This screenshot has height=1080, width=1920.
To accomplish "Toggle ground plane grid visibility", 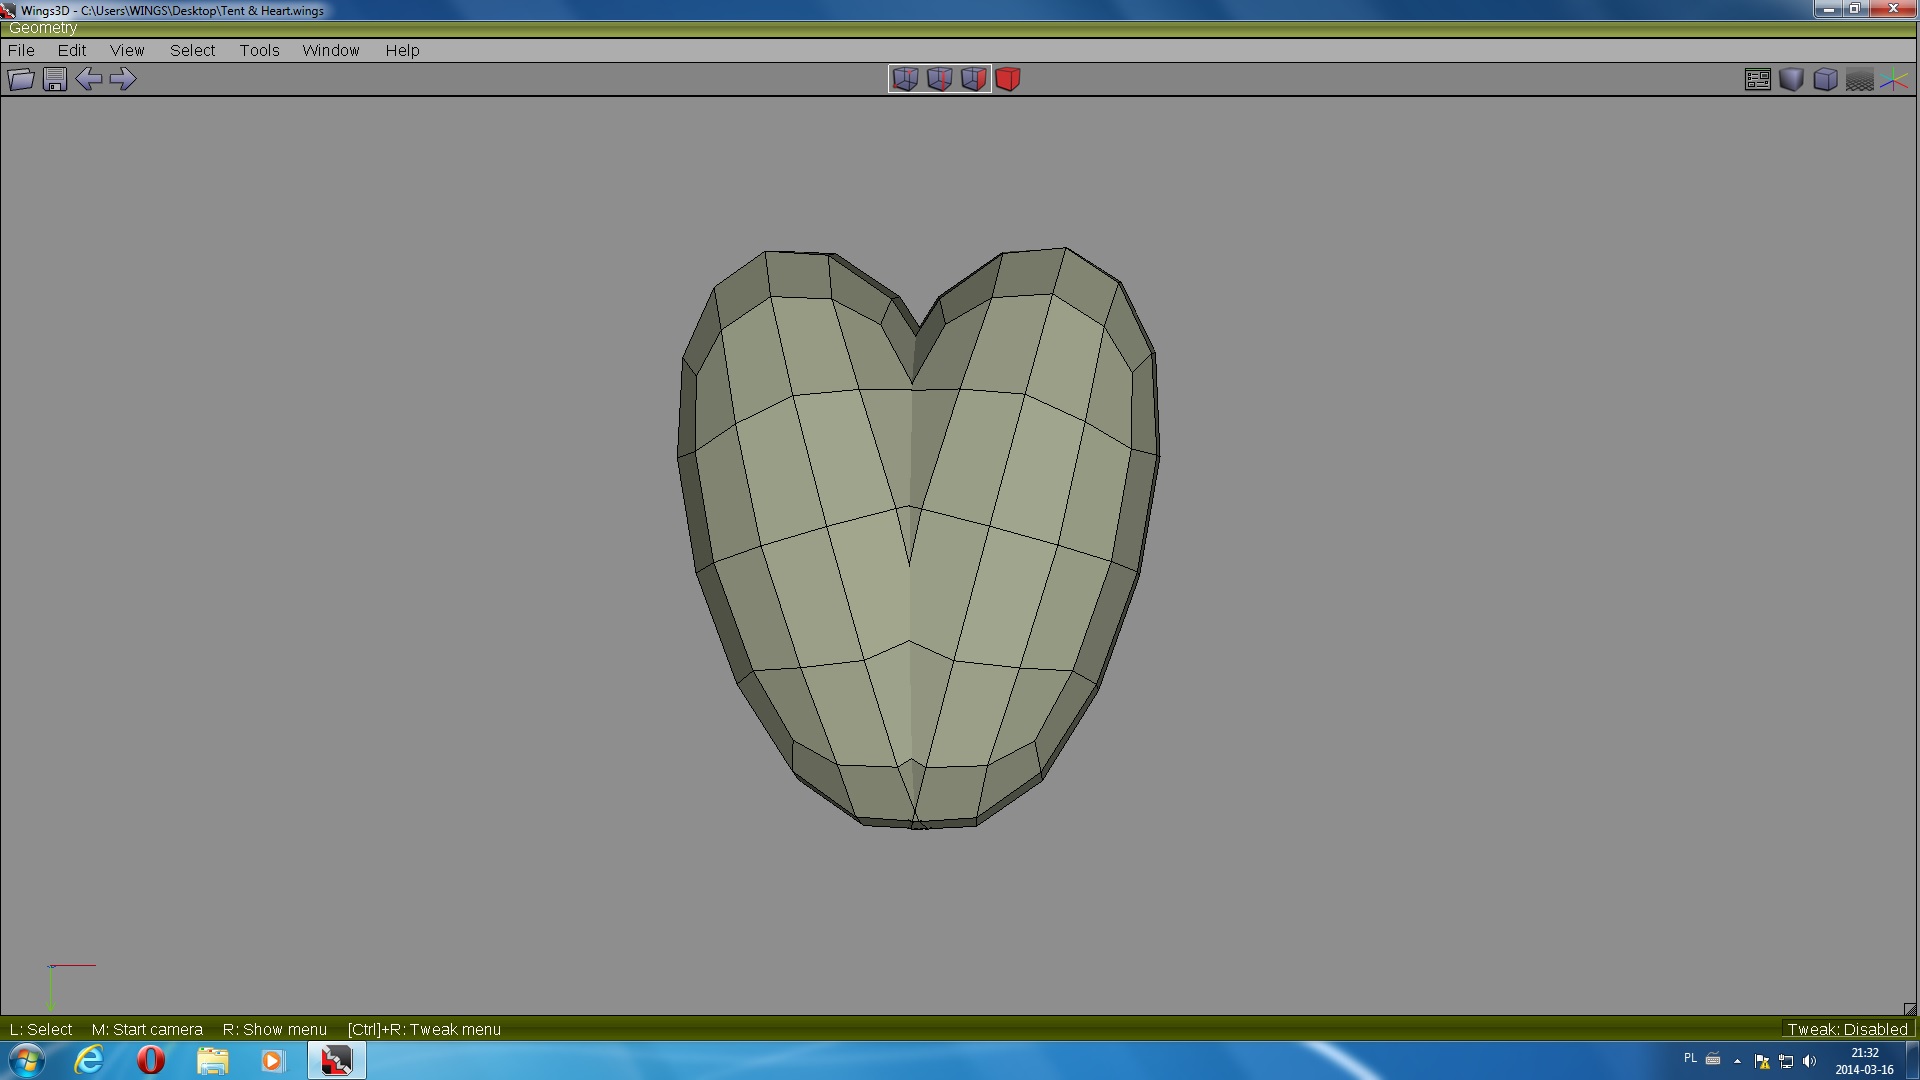I will (x=1859, y=79).
